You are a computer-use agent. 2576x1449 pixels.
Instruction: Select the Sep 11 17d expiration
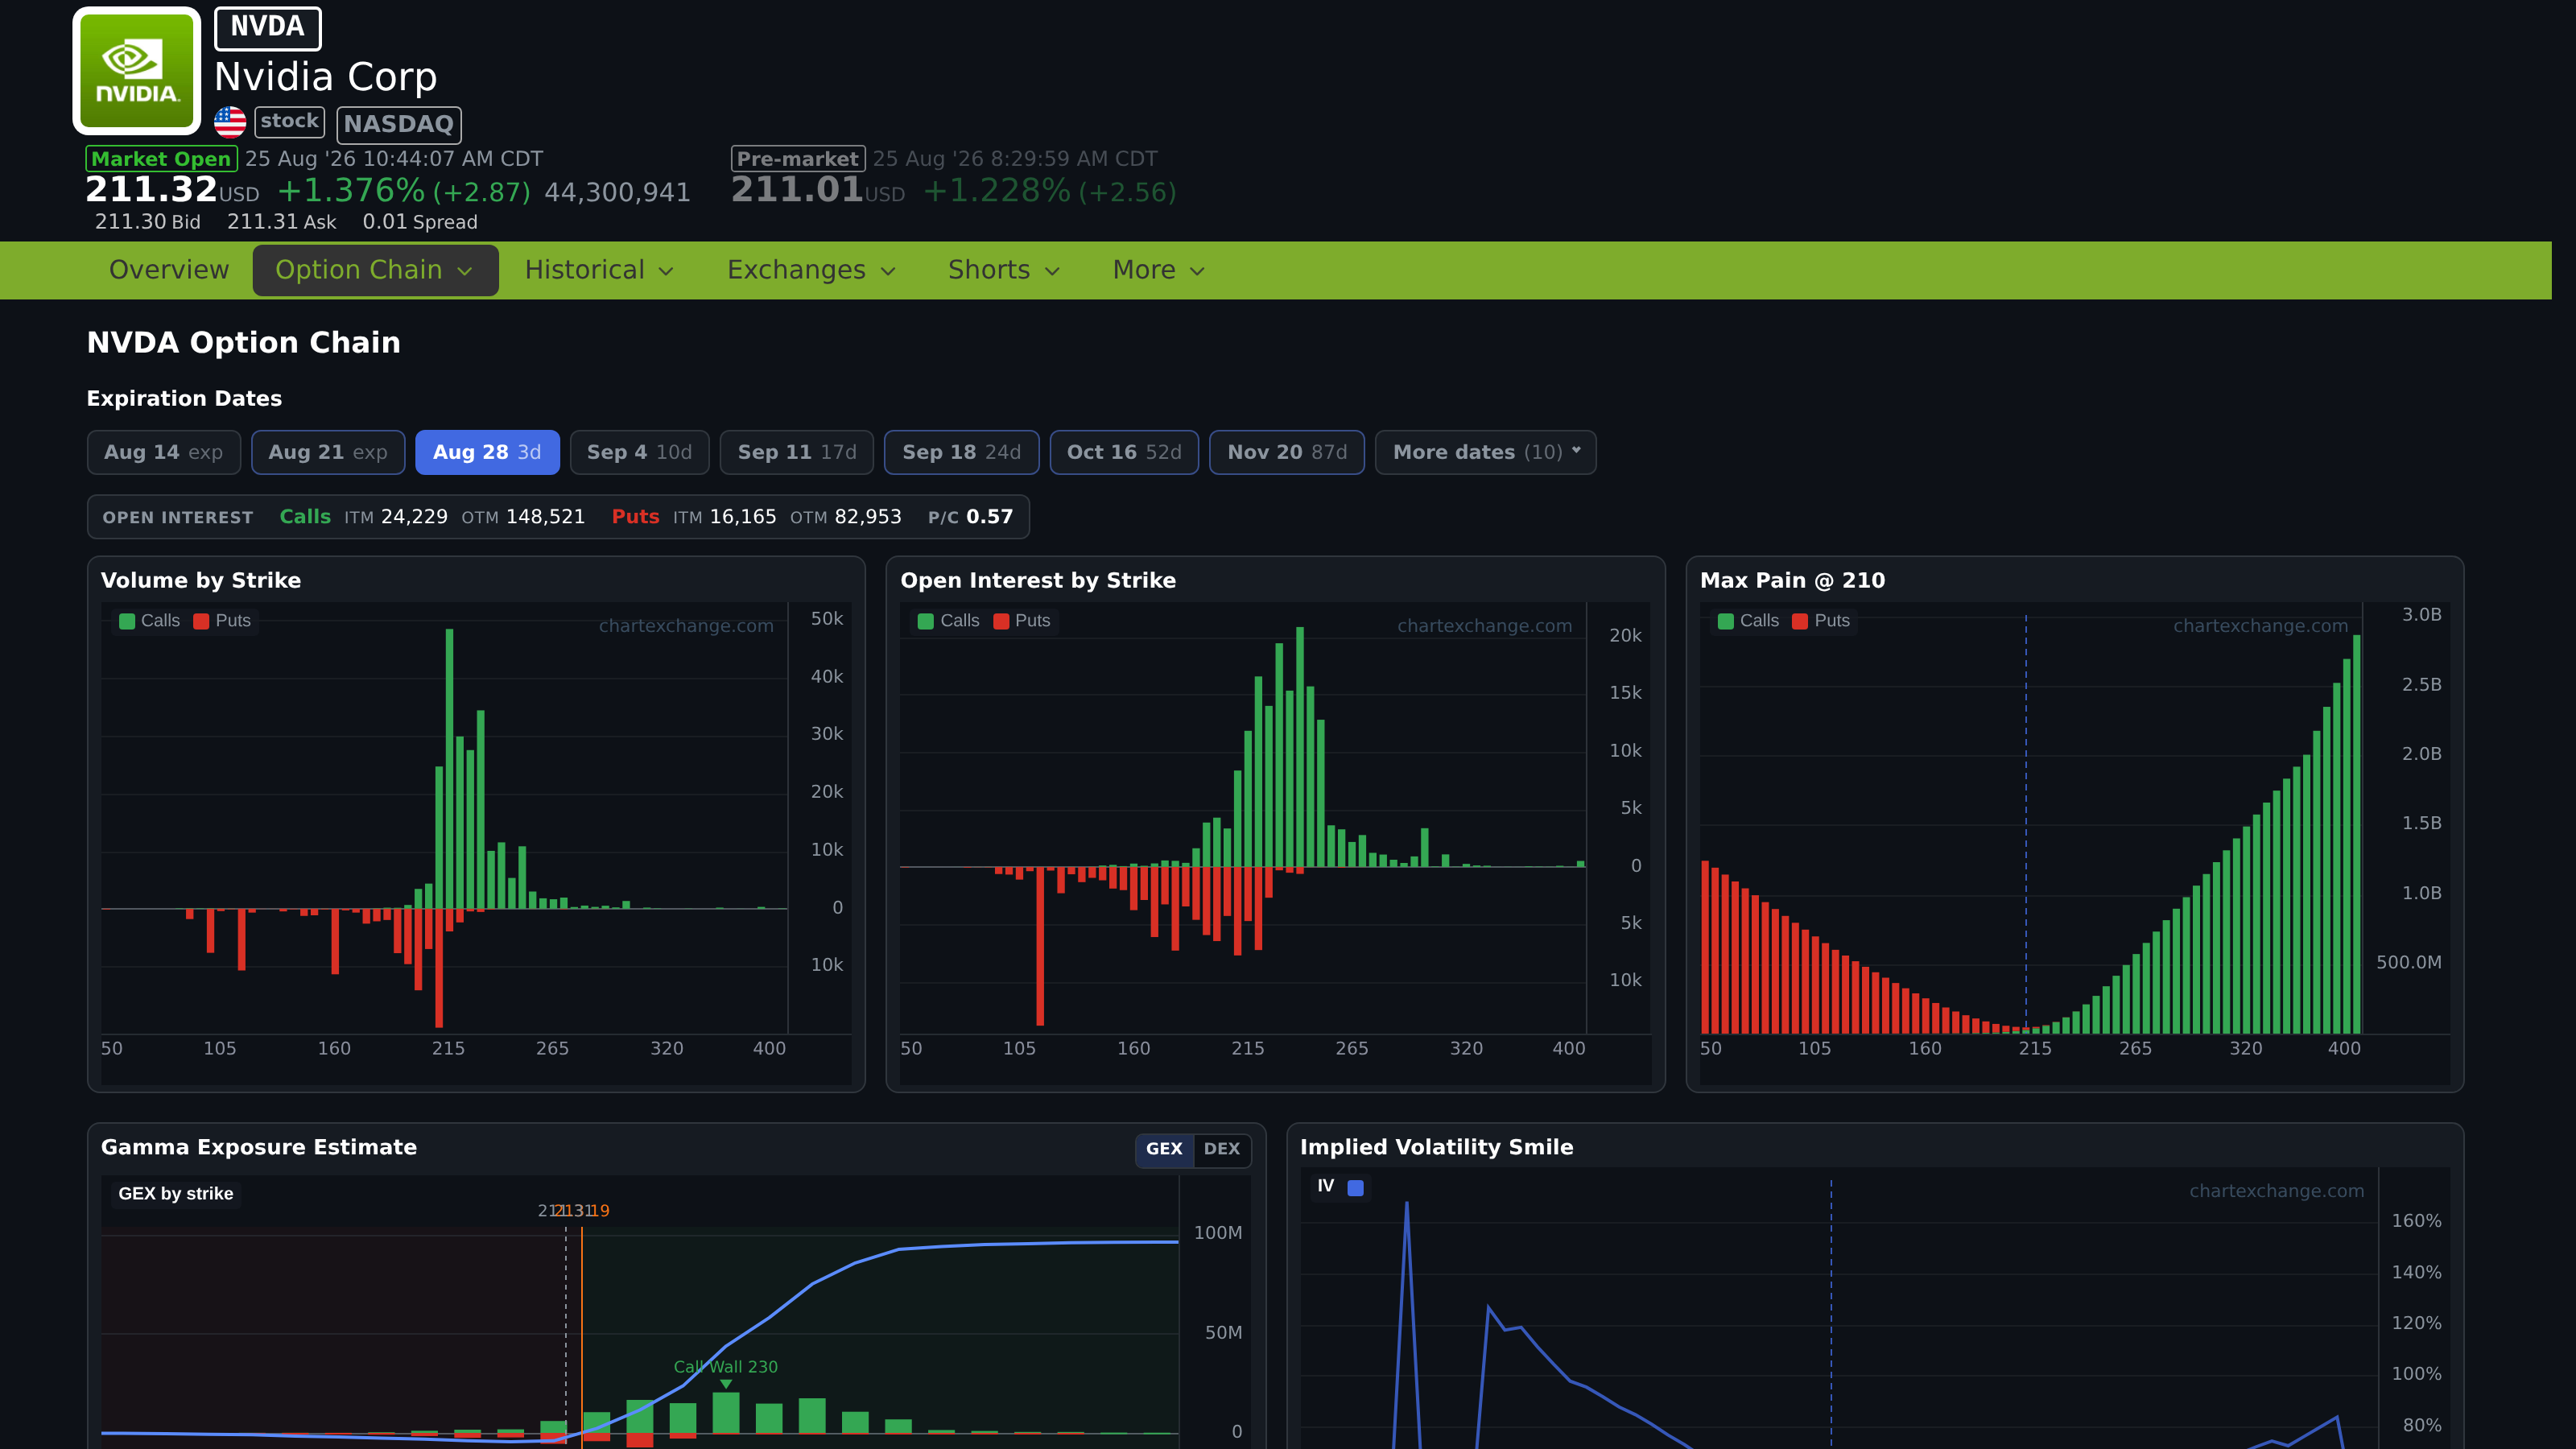797,452
